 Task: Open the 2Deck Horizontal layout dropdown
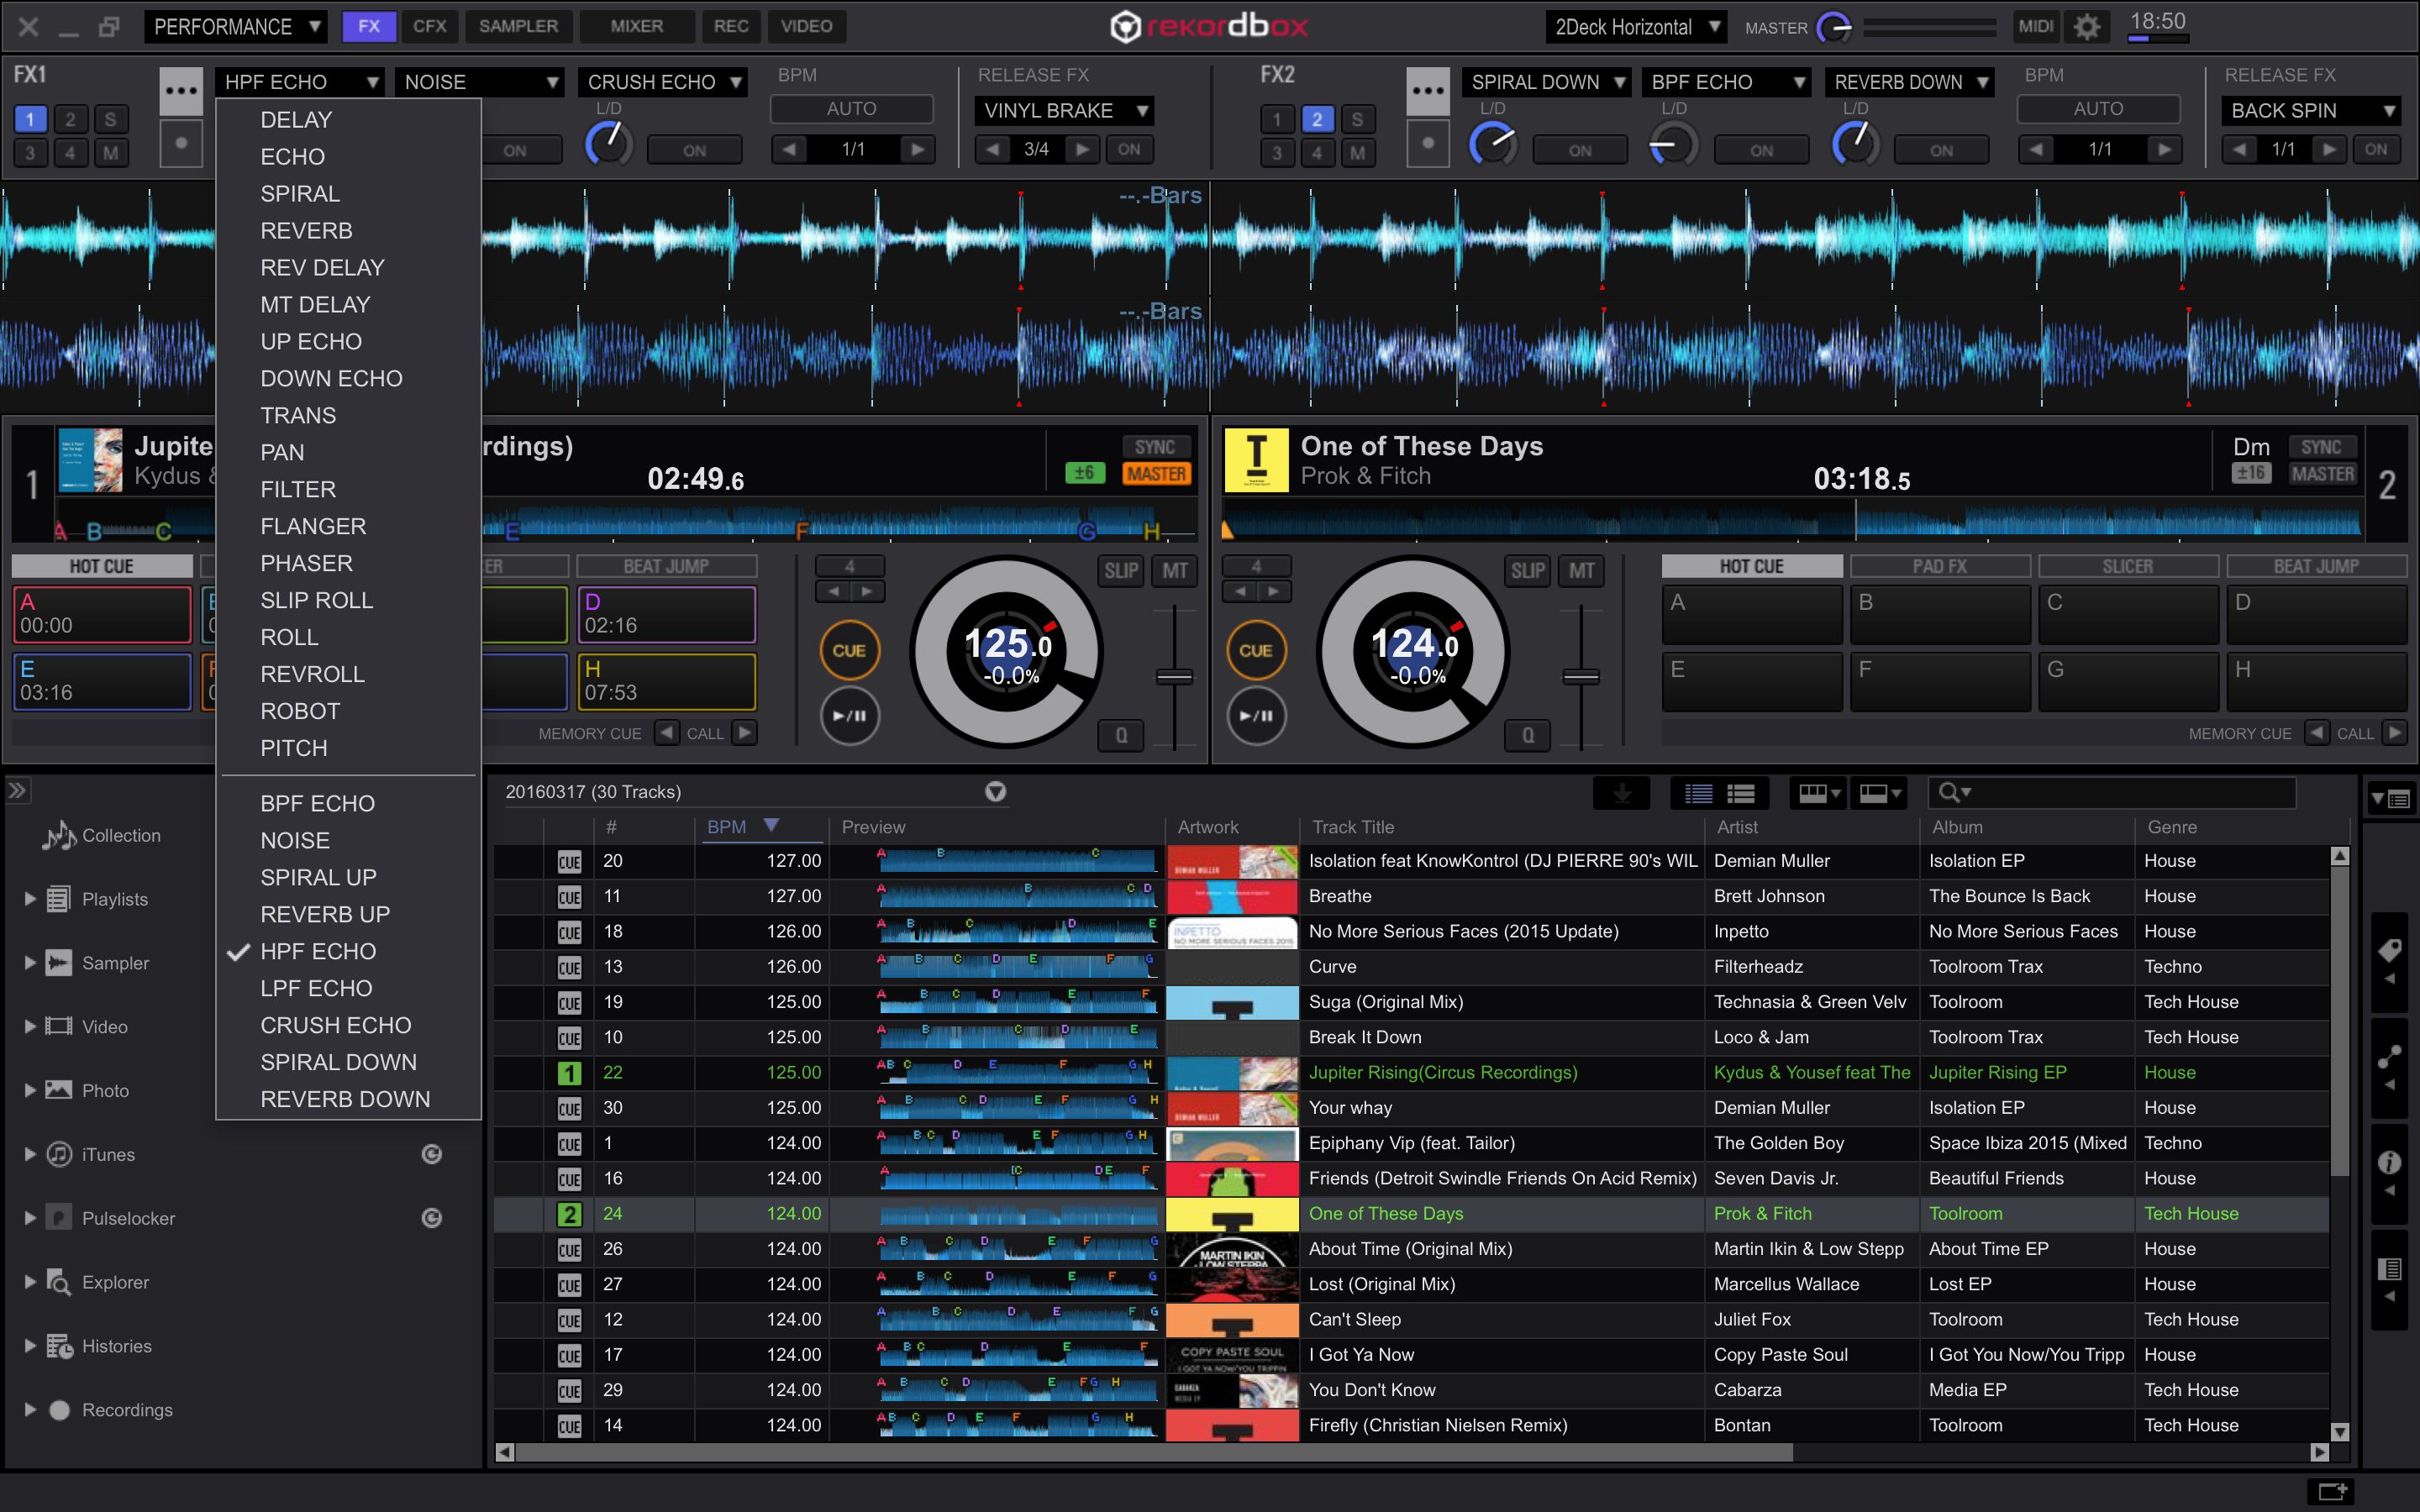pyautogui.click(x=1637, y=26)
